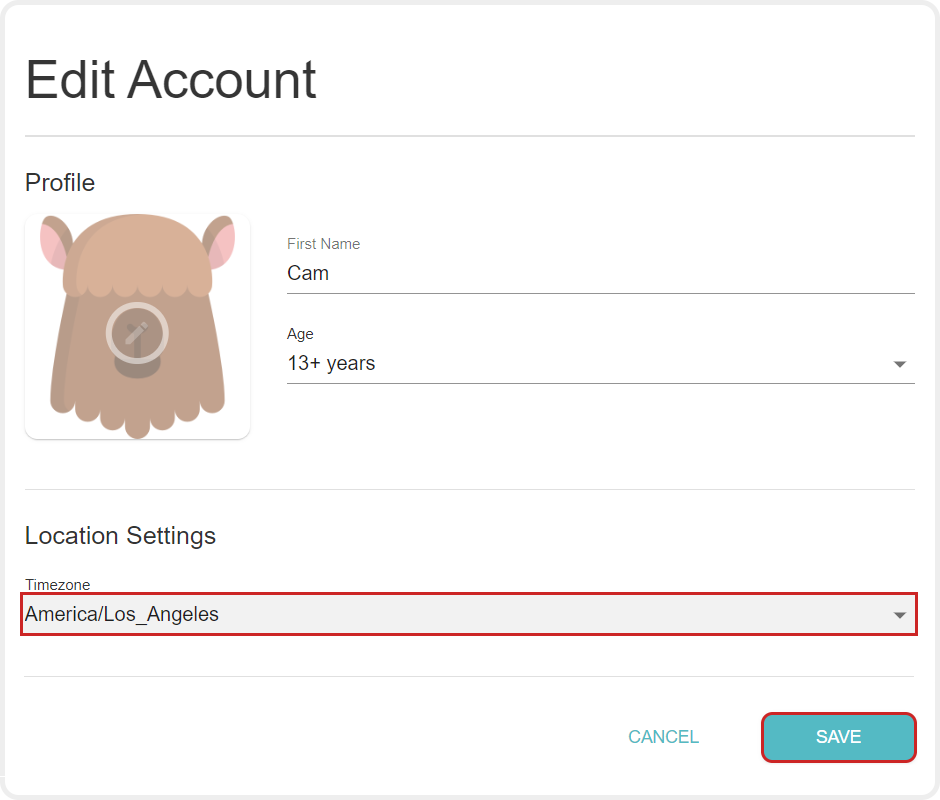The width and height of the screenshot is (940, 800).
Task: Click the "America/Los_Angeles" timezone value
Action: [x=122, y=614]
